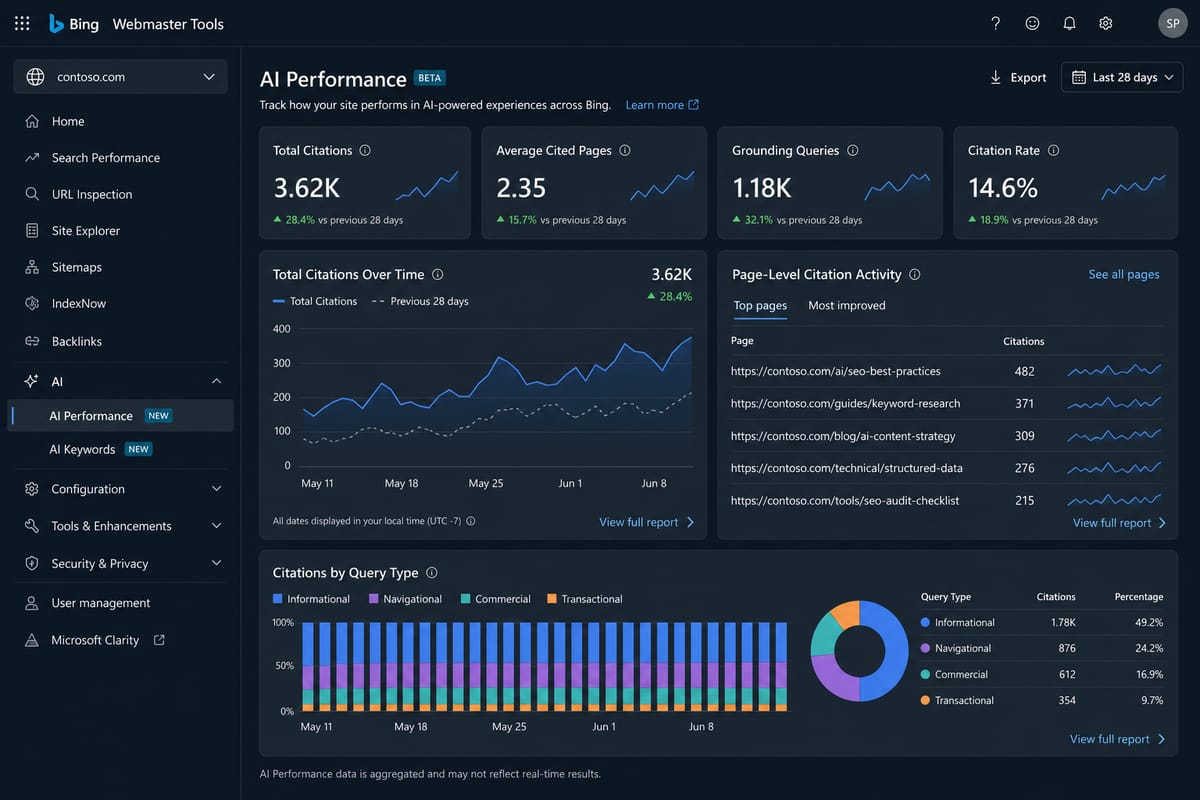This screenshot has height=800, width=1200.
Task: Click the Search Performance trend icon
Action: pyautogui.click(x=31, y=157)
